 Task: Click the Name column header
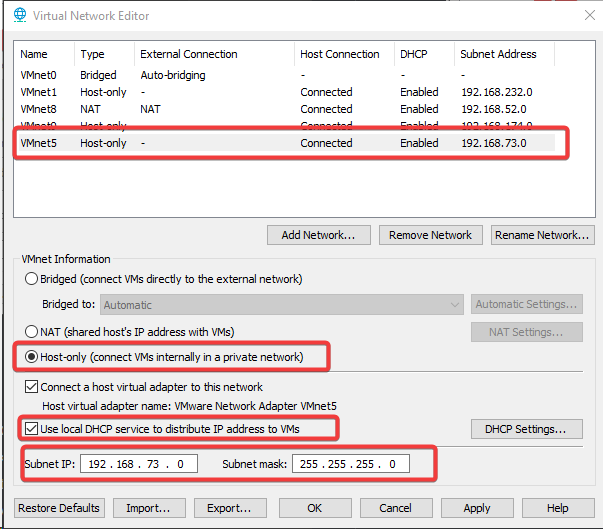point(46,54)
